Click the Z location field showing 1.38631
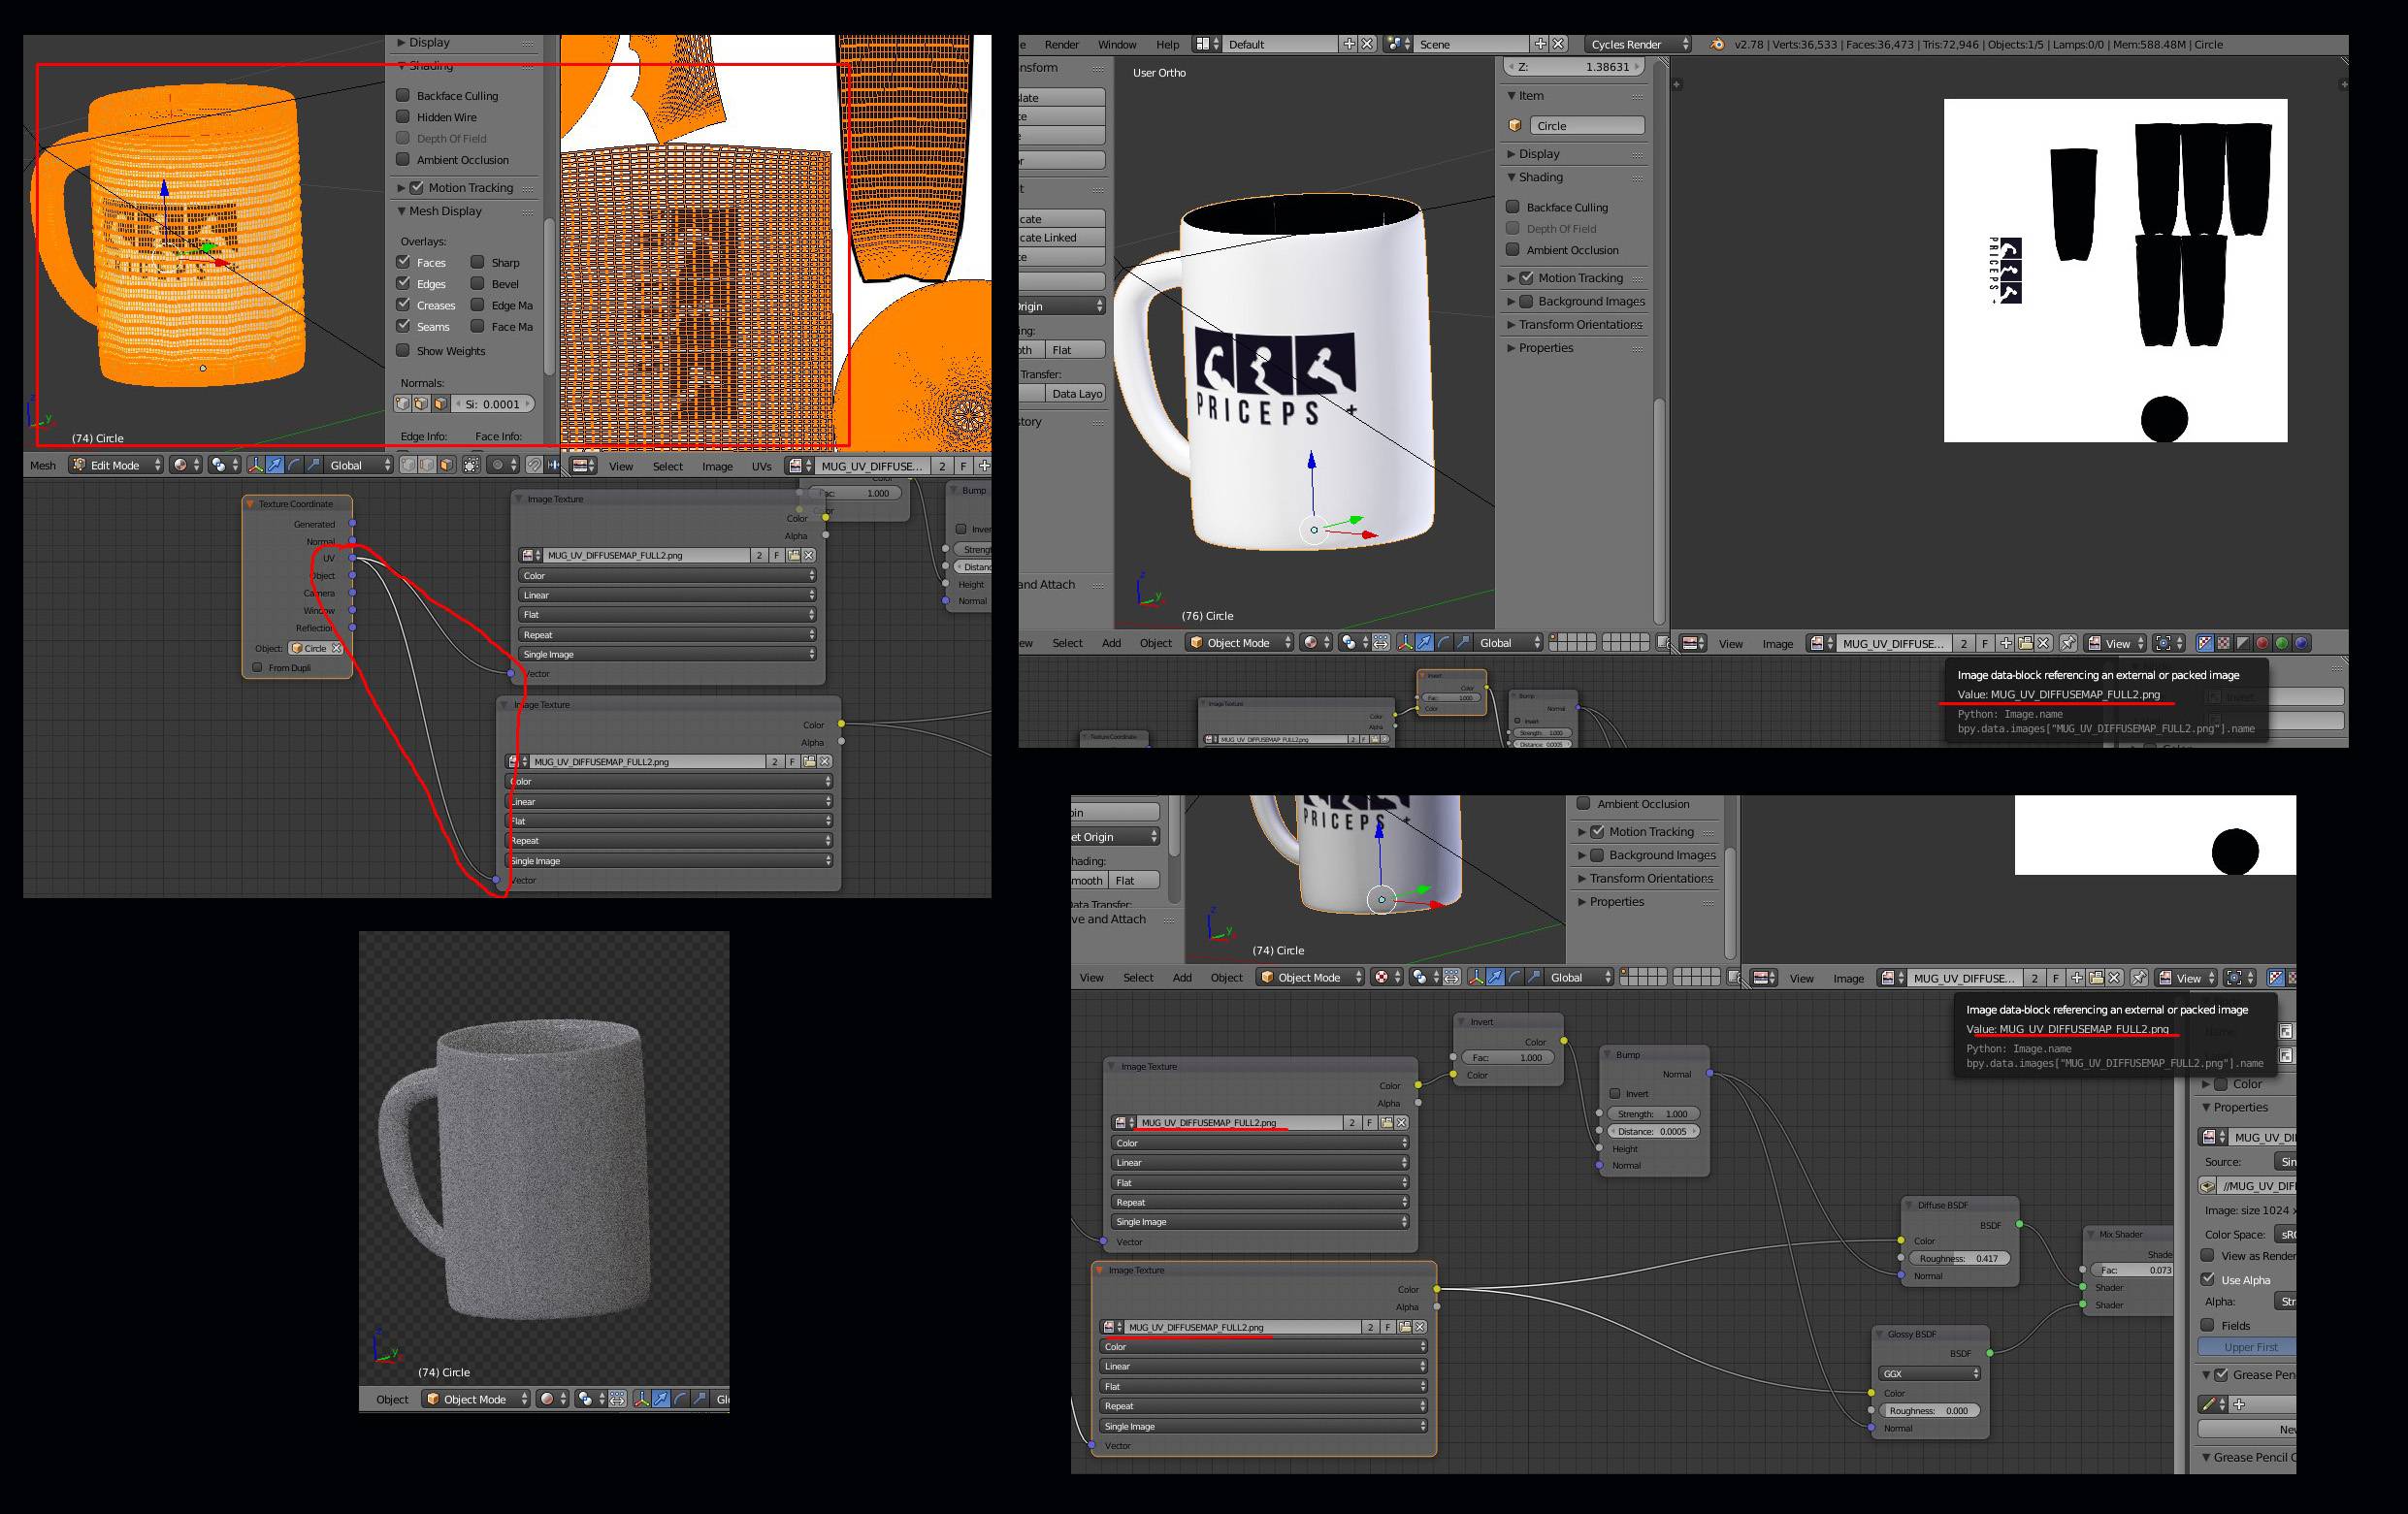2408x1514 pixels. click(x=1575, y=67)
